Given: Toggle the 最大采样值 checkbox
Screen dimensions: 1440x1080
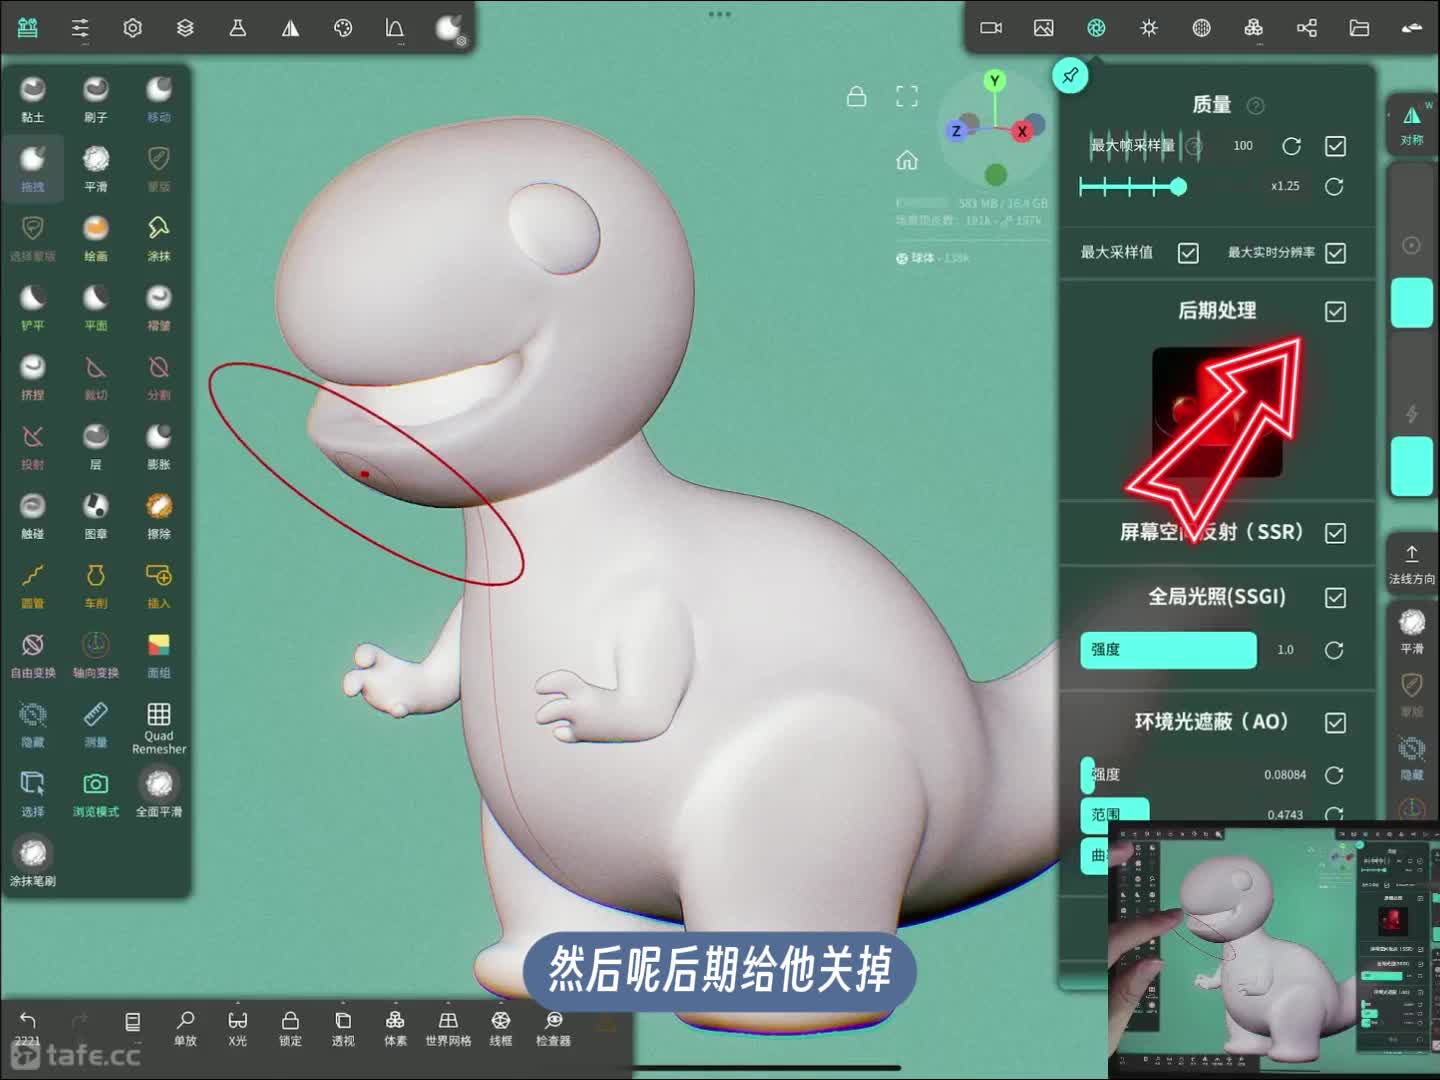Looking at the screenshot, I should pos(1188,253).
